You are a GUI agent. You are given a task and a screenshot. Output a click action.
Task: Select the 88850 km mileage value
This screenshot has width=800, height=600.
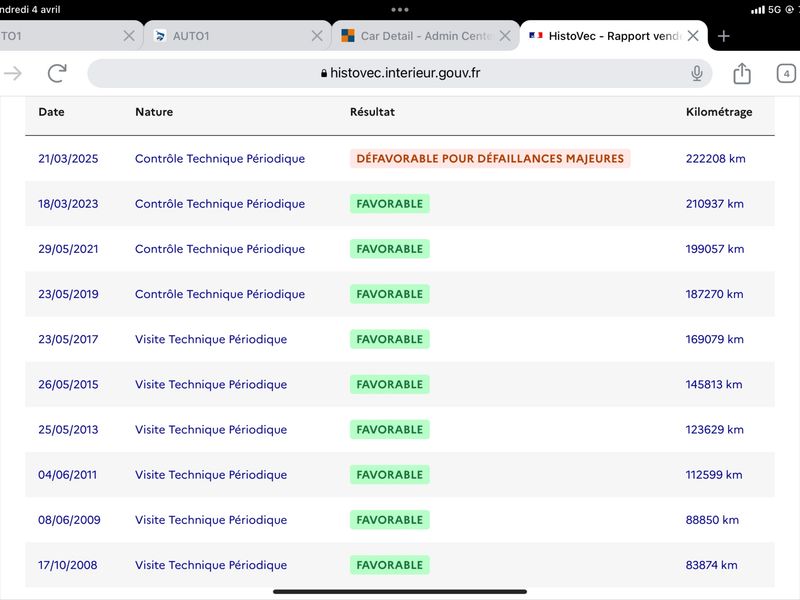coord(712,520)
